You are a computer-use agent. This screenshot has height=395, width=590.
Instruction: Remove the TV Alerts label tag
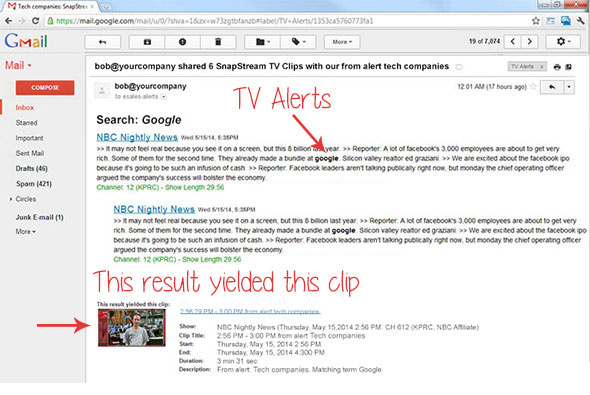tap(542, 67)
